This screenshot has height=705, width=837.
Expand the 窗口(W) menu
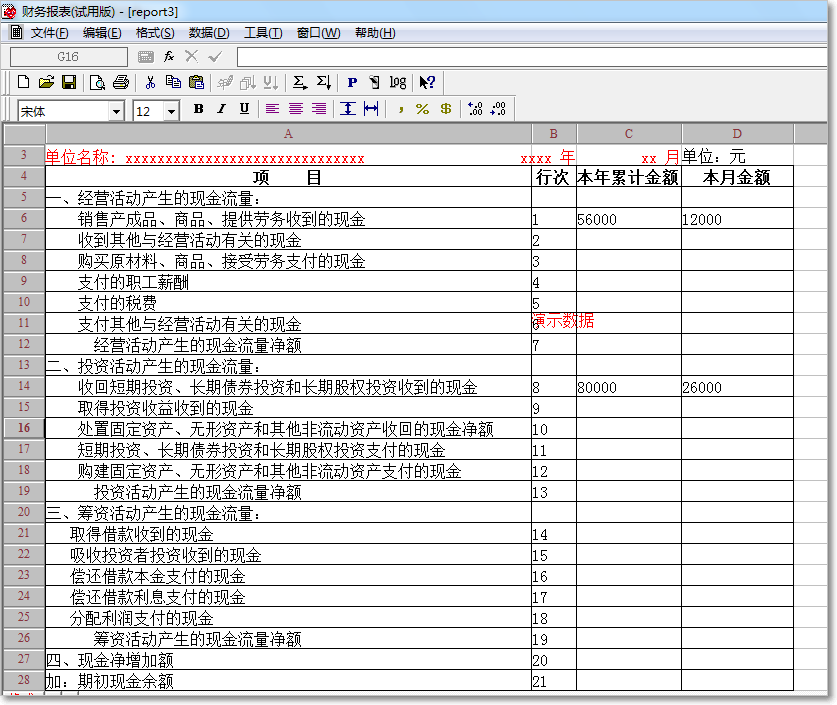coord(316,33)
